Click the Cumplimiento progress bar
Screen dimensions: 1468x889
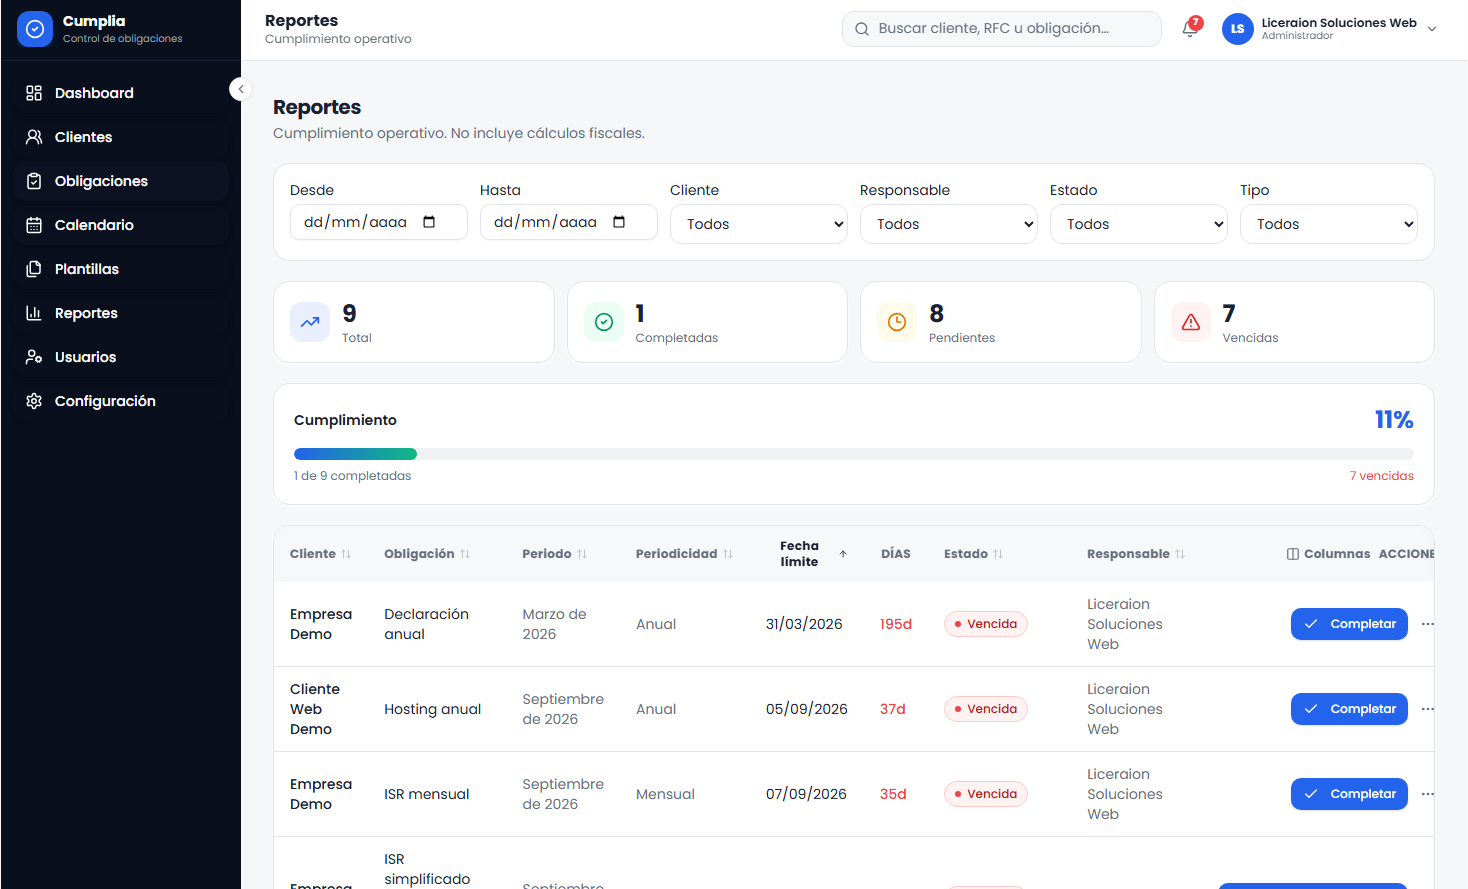coord(854,454)
